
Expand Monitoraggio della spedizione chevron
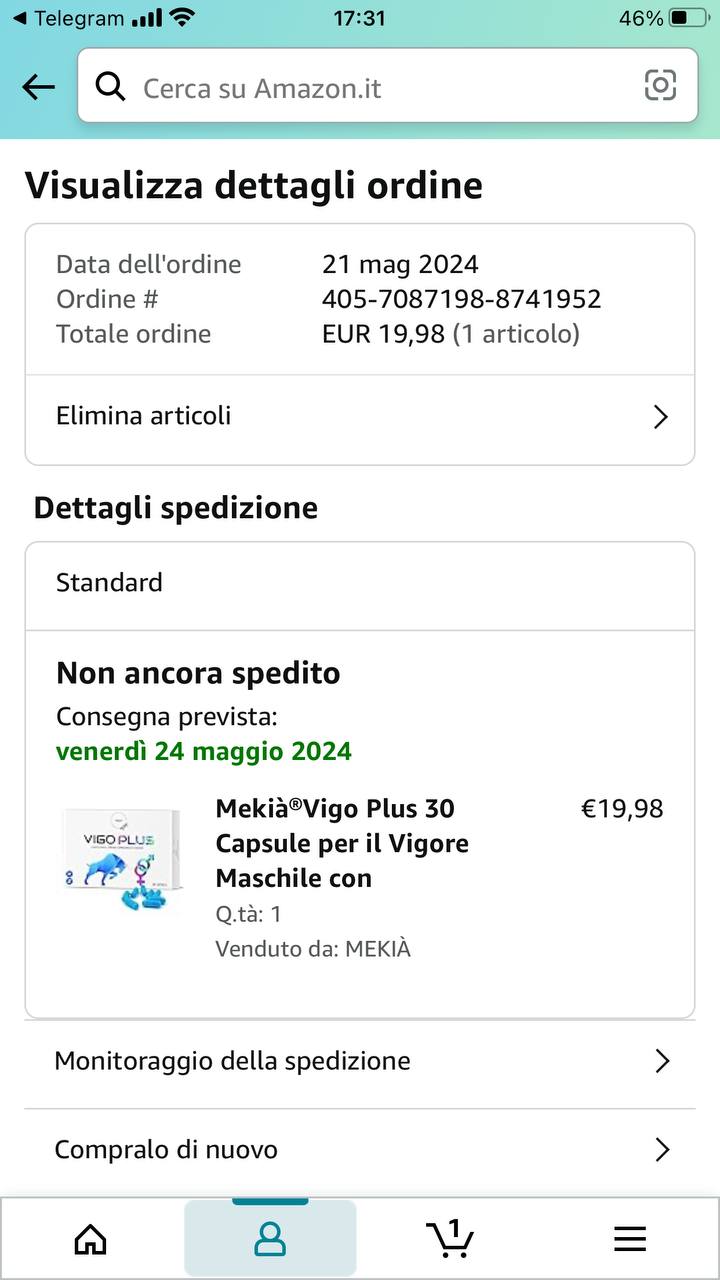tap(661, 1061)
